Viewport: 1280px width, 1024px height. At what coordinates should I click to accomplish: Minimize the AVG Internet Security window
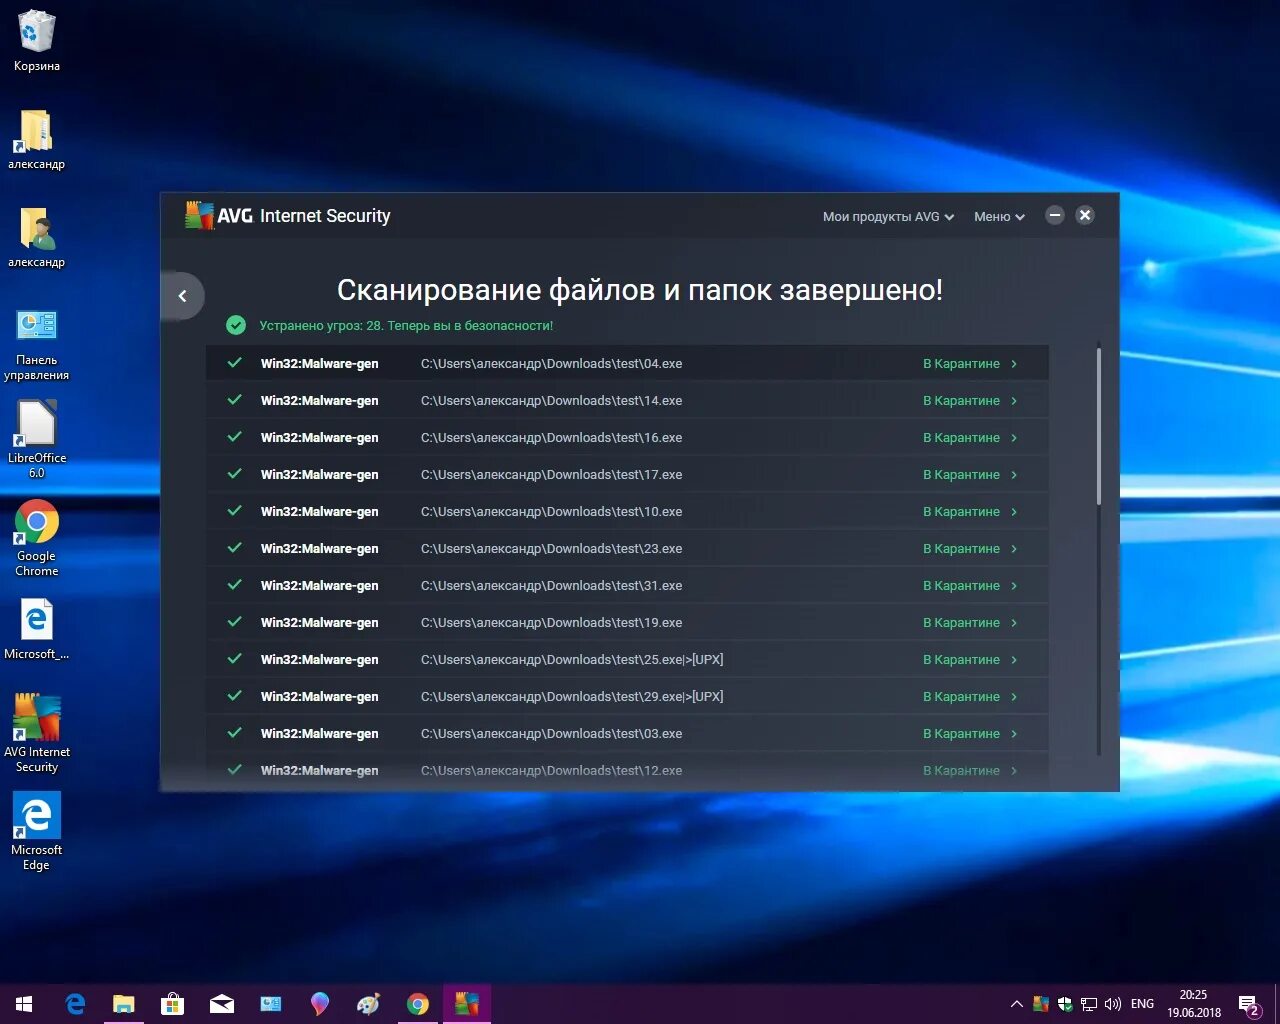coord(1055,215)
